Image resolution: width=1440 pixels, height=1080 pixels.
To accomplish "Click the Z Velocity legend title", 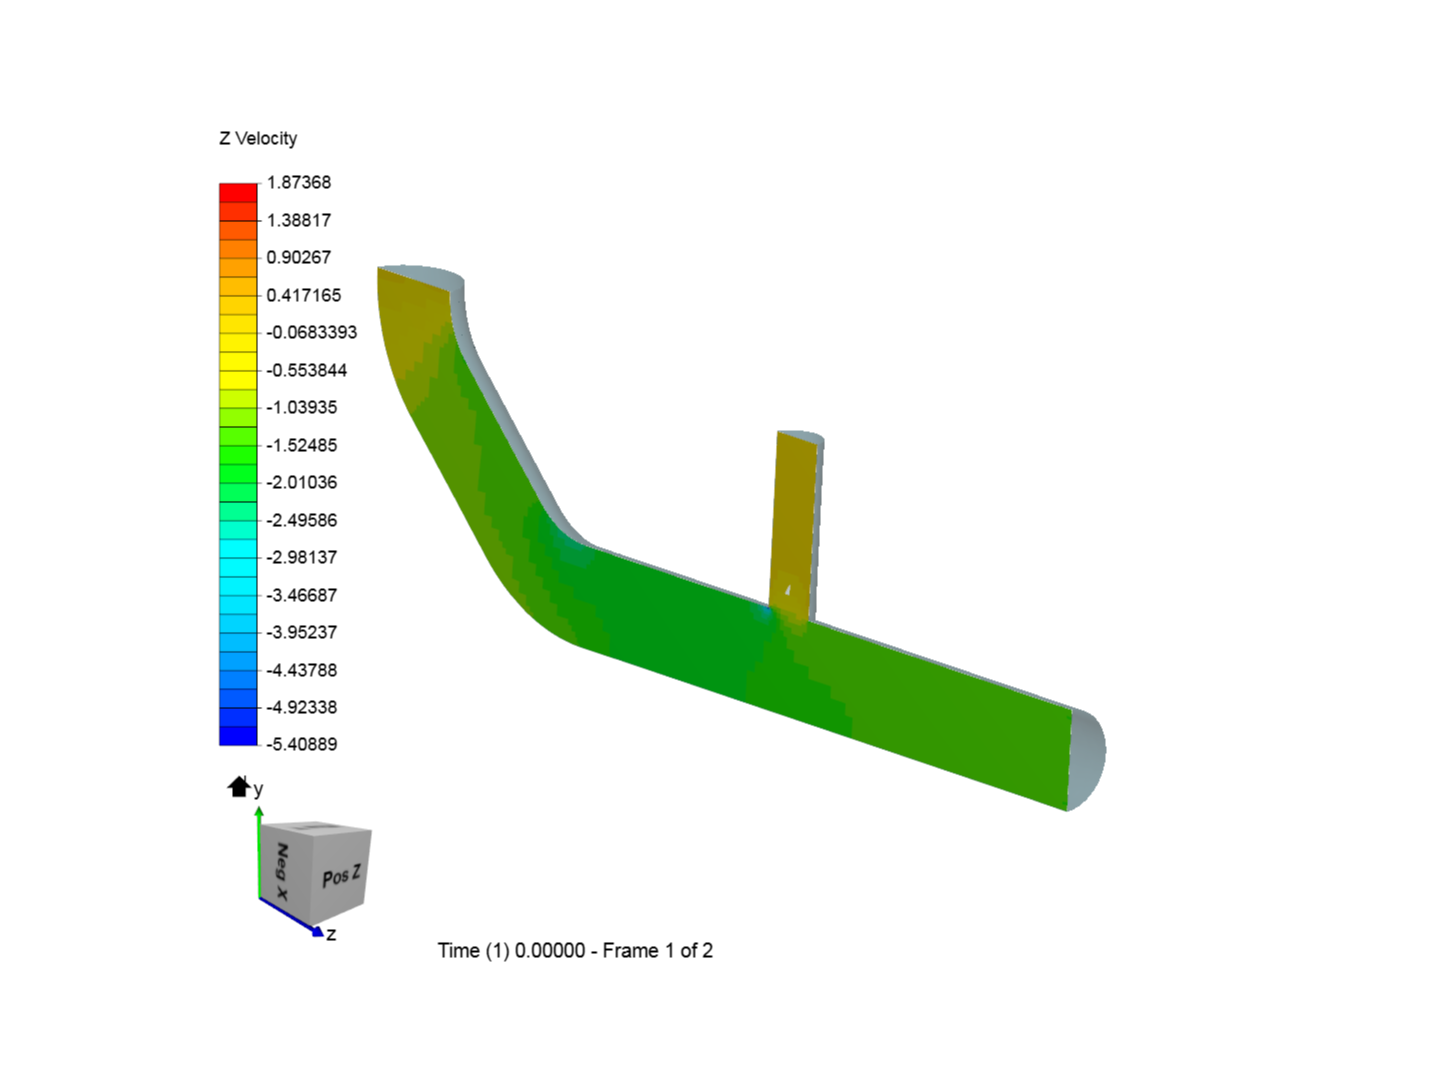I will click(x=258, y=138).
